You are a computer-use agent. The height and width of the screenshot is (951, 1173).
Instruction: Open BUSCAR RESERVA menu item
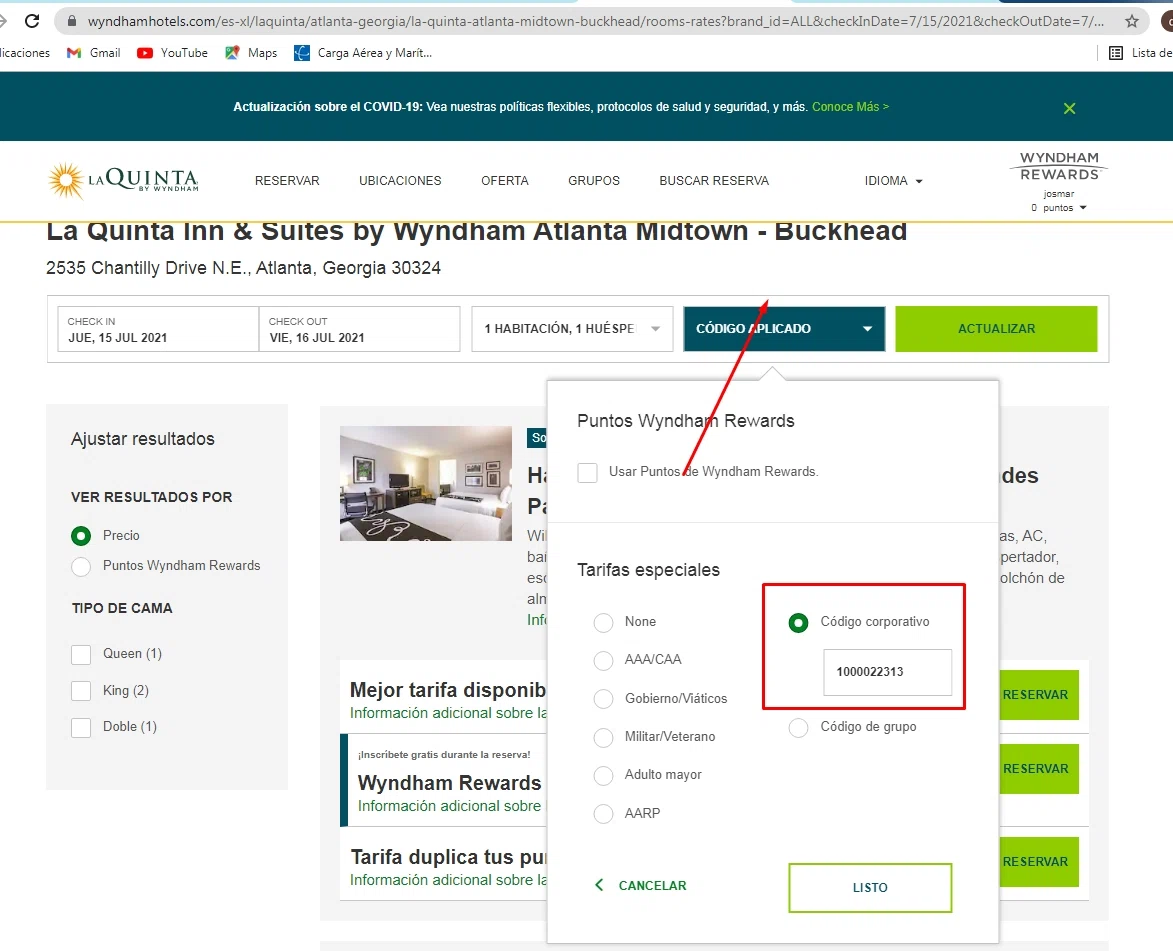[714, 181]
